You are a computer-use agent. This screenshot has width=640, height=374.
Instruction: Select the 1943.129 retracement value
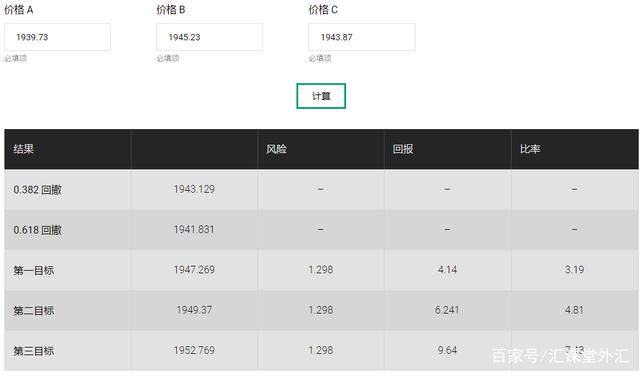(x=194, y=189)
